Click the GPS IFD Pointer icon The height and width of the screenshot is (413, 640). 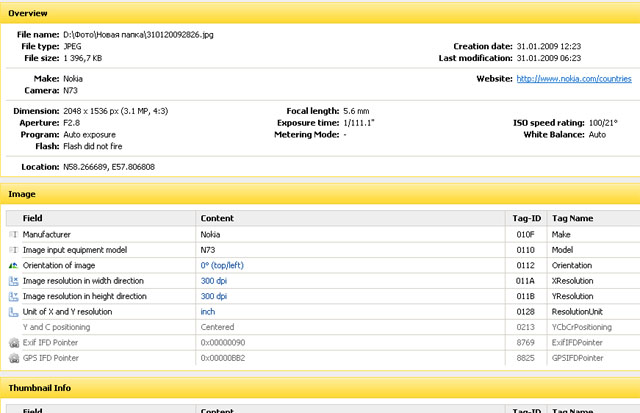click(x=13, y=357)
